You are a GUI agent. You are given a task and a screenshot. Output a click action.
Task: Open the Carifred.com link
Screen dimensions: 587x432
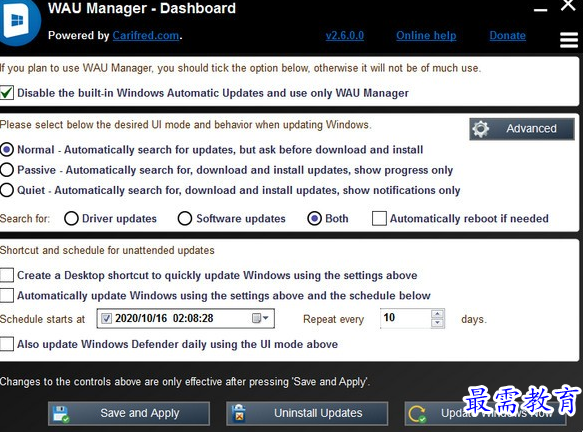point(146,36)
